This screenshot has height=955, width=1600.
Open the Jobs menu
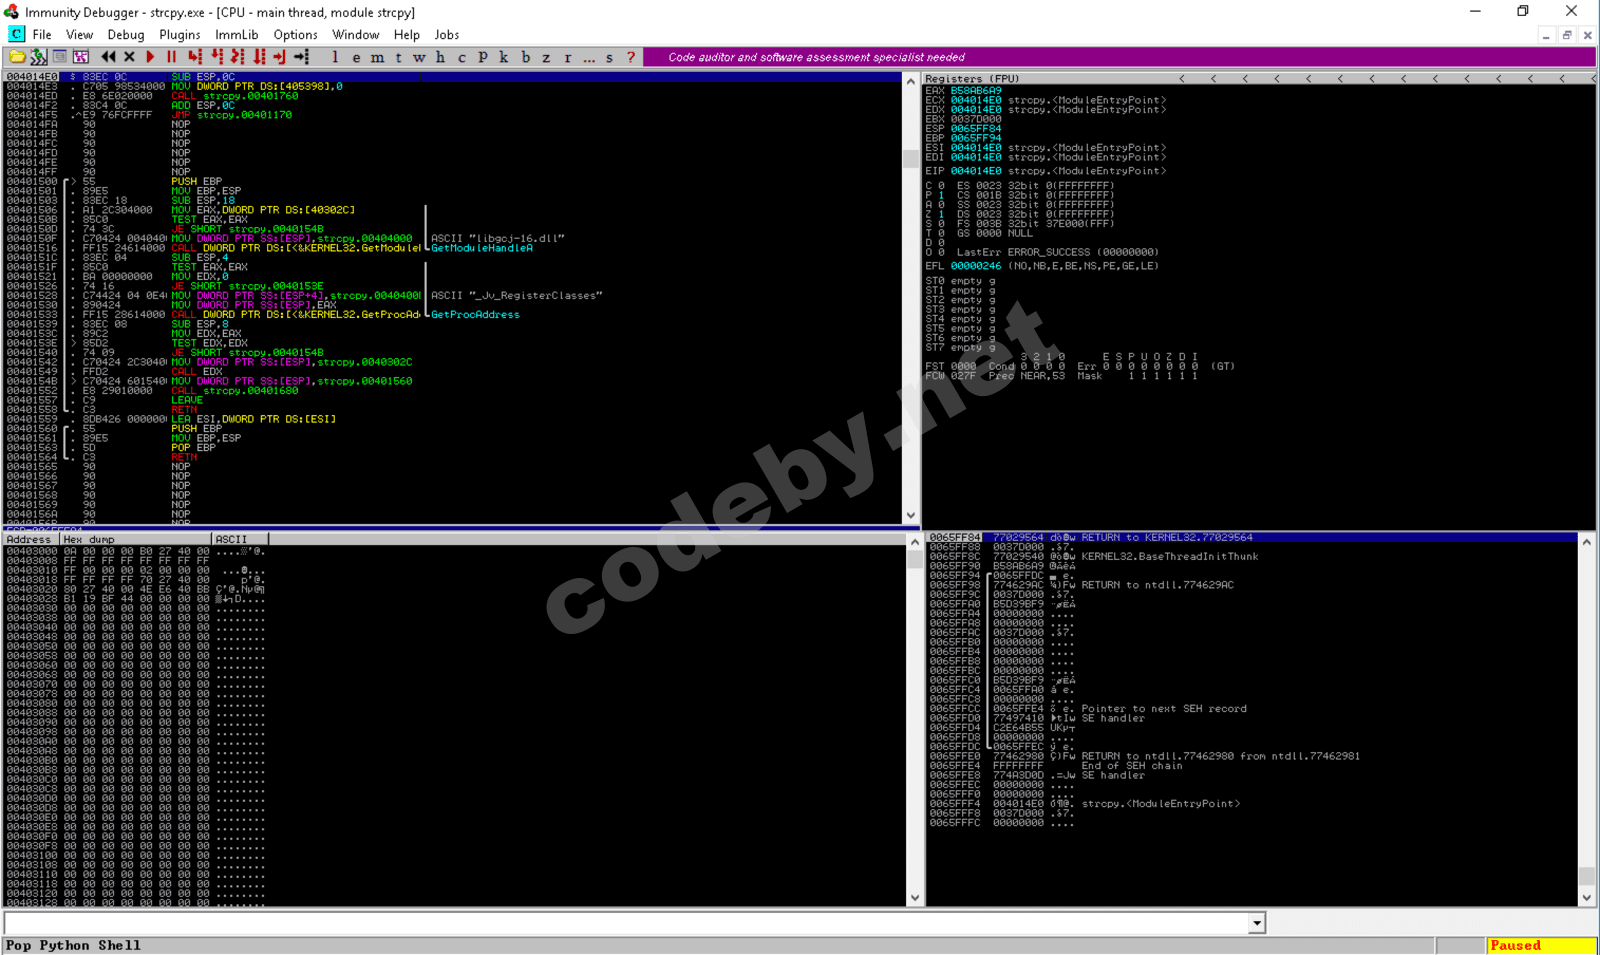tap(447, 34)
